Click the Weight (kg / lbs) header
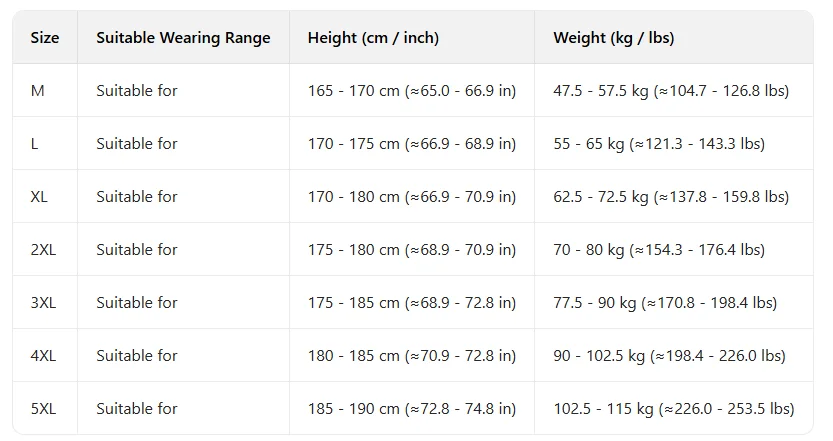Viewport: 833px width, 441px height. tap(613, 38)
